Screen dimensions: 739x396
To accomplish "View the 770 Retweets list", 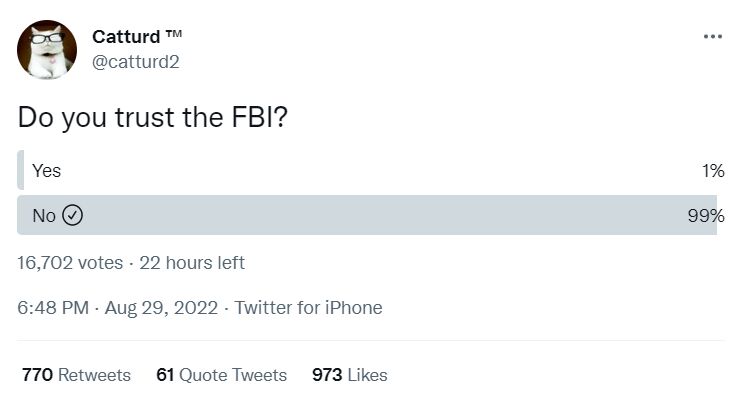I will 76,375.
